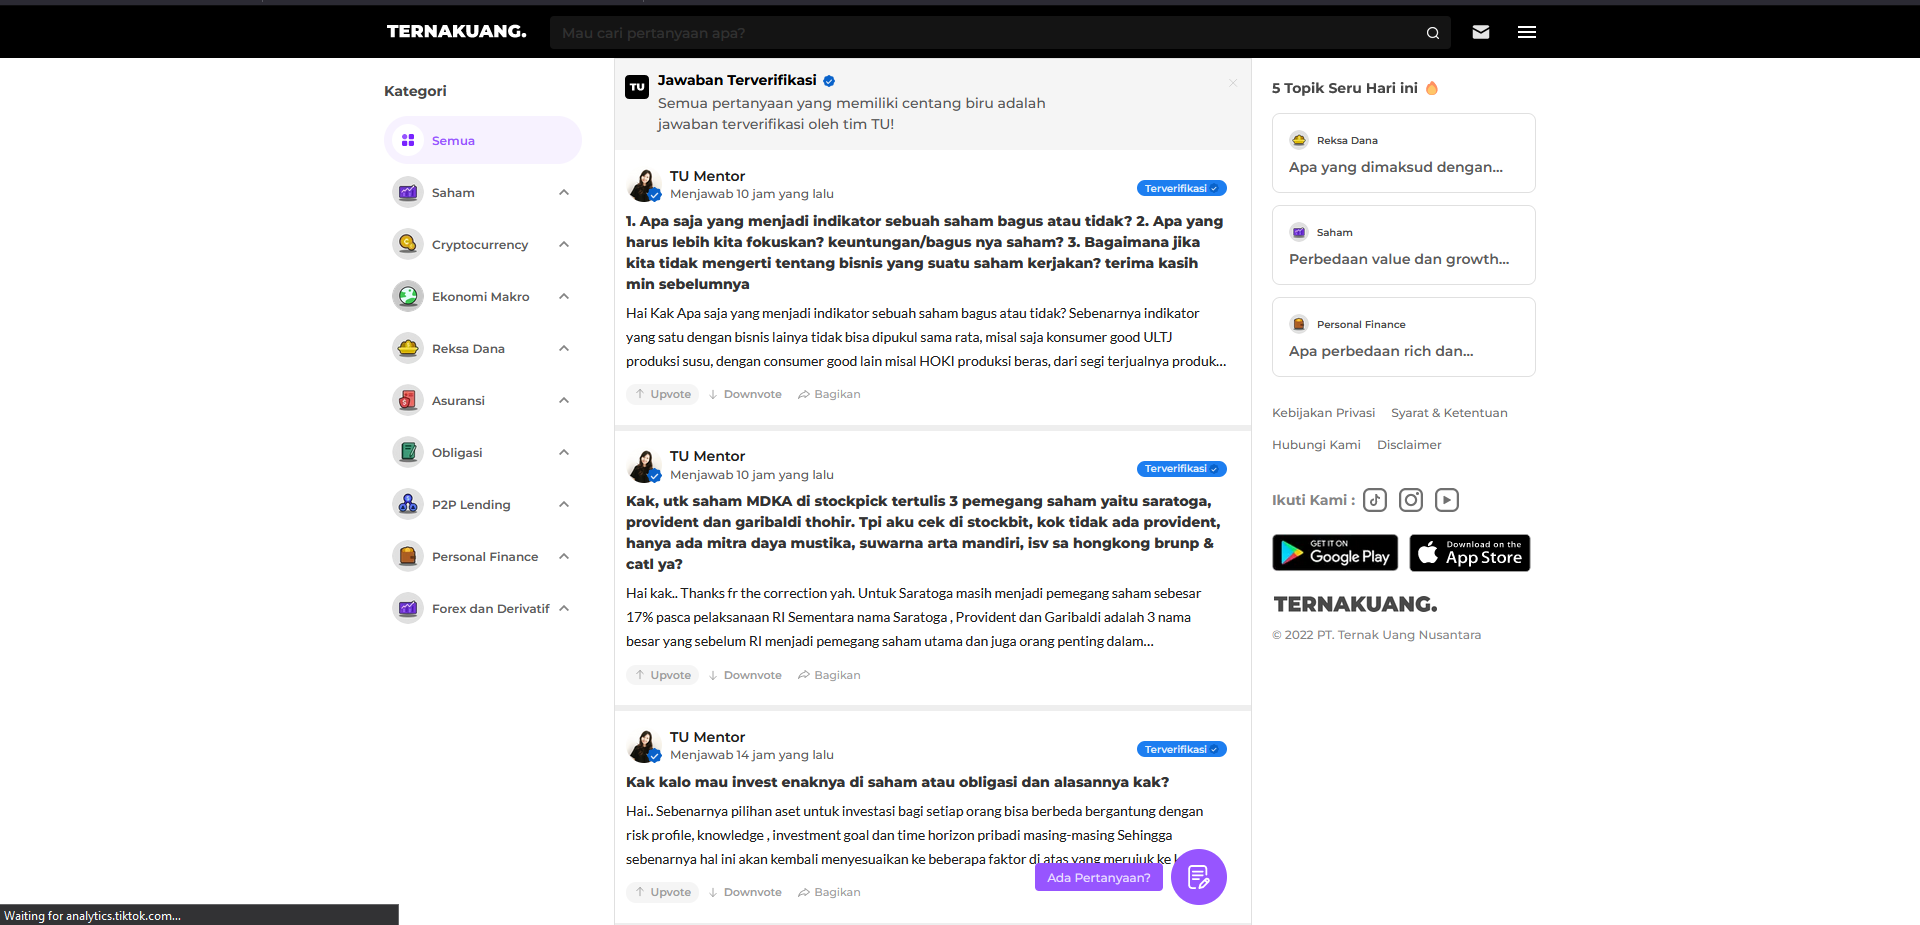Viewport: 1920px width, 925px height.
Task: Open question about invest saham atau obligasi
Action: (897, 782)
